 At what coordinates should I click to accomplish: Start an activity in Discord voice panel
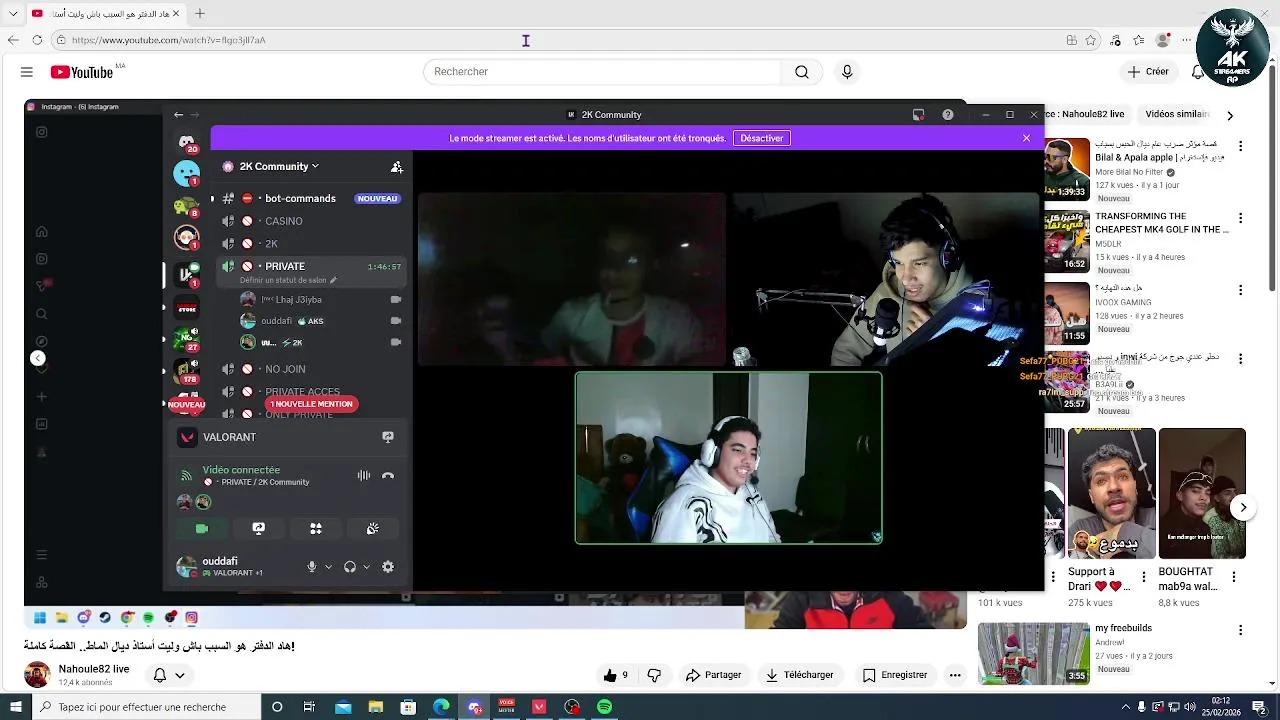[316, 529]
